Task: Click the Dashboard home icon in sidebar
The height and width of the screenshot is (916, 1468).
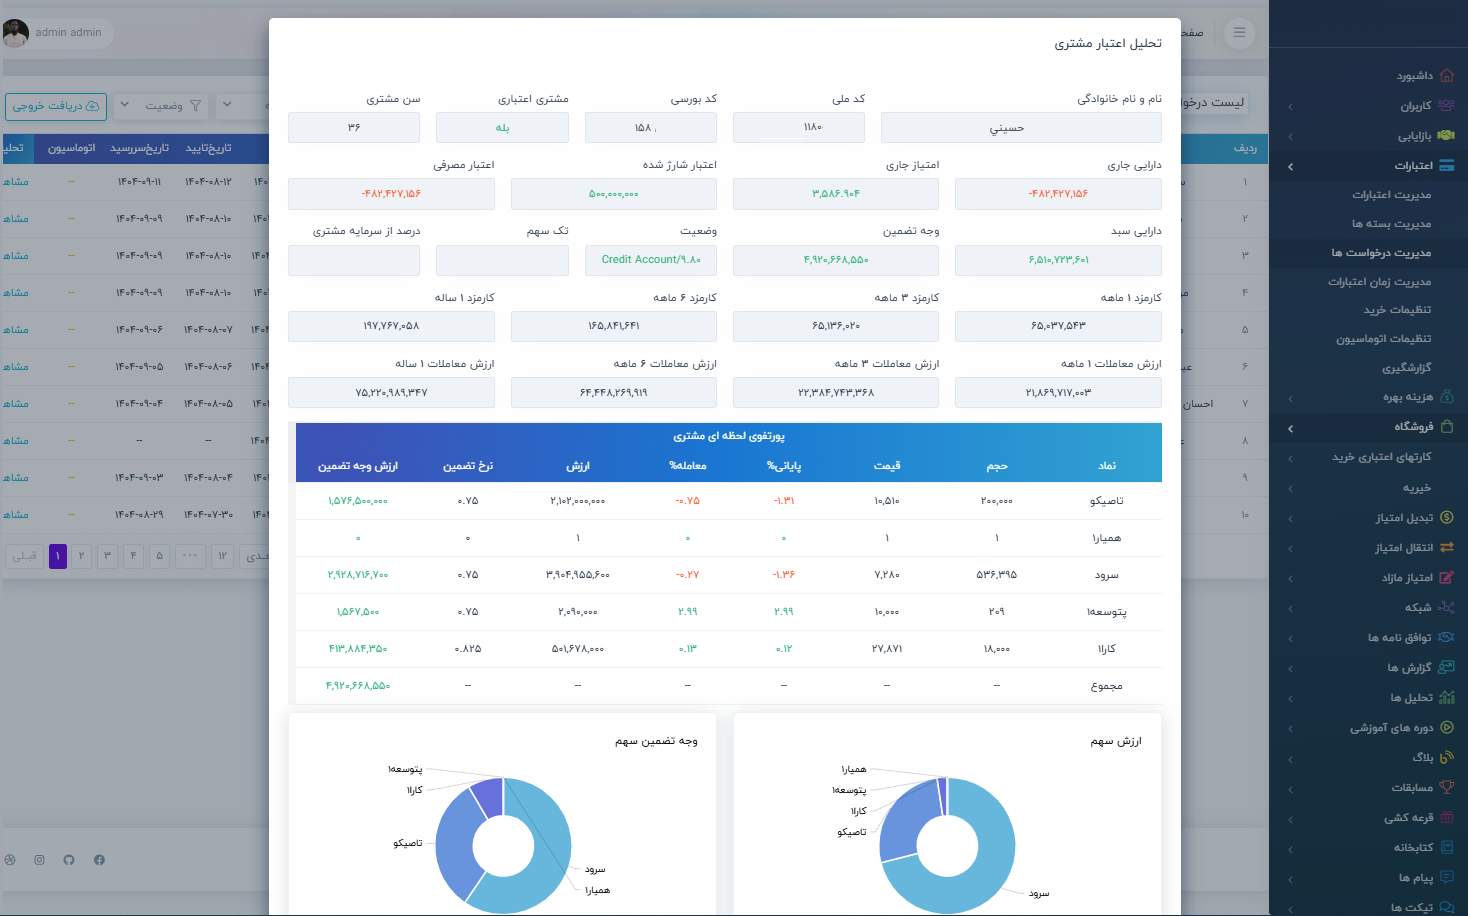Action: coord(1446,76)
